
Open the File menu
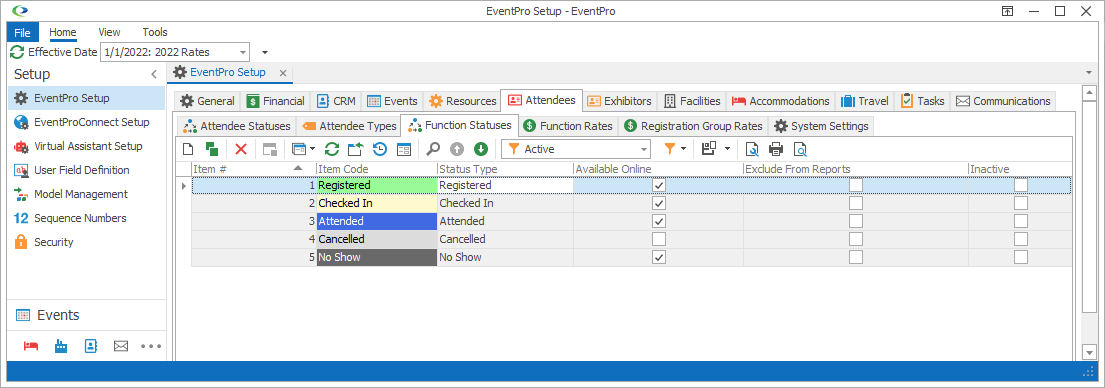[23, 32]
